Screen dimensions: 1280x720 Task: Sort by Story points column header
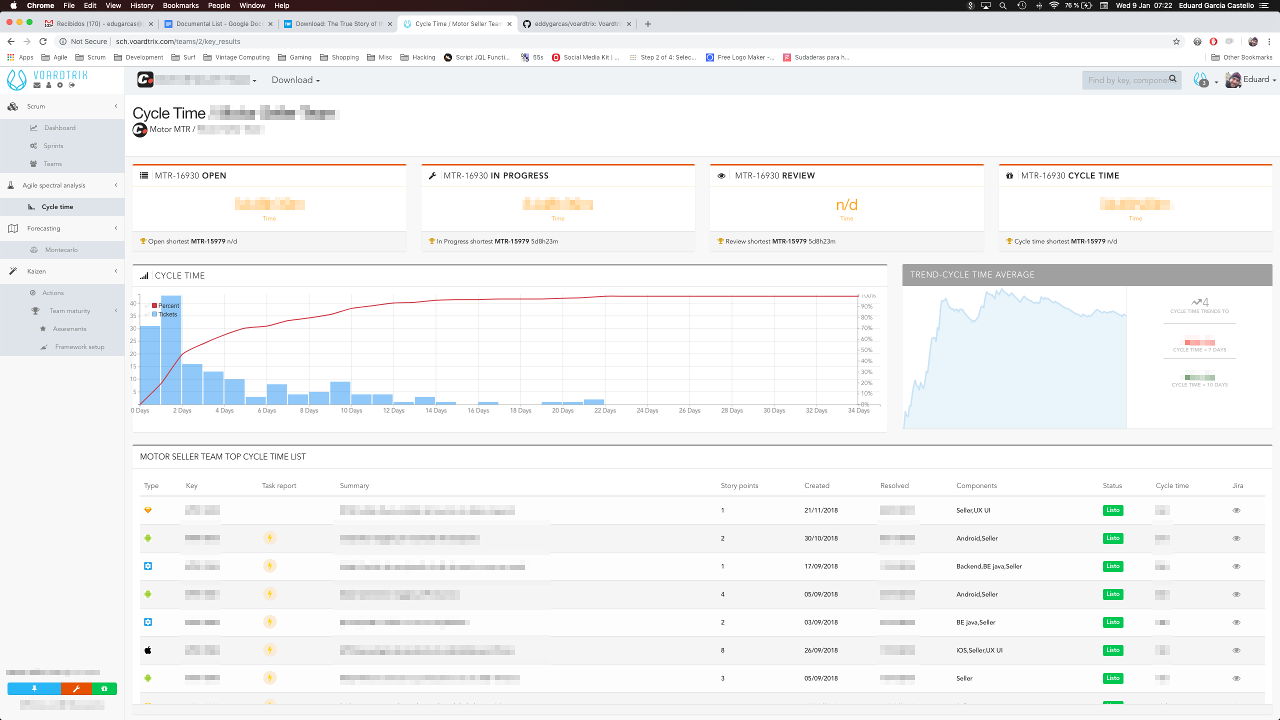tap(739, 486)
